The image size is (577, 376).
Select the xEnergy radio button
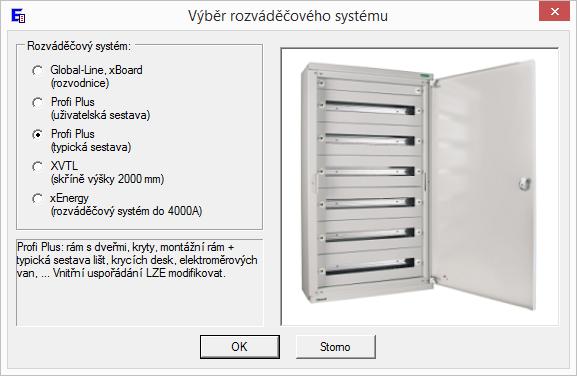point(37,199)
